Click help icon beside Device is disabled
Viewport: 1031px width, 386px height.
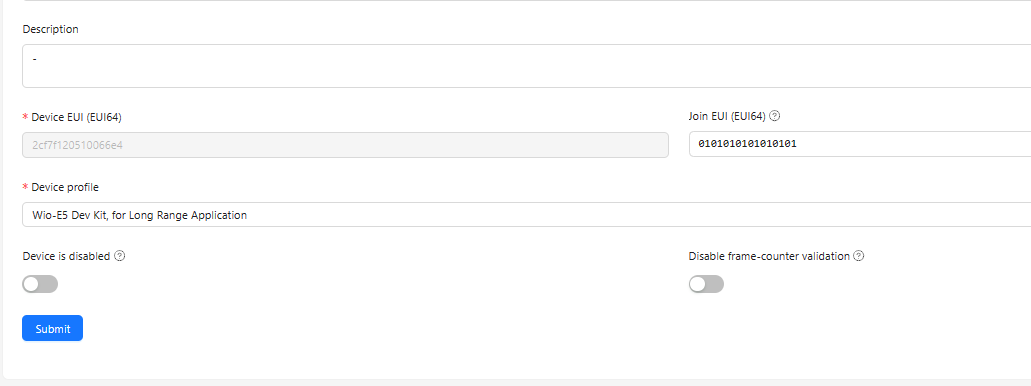pos(120,256)
